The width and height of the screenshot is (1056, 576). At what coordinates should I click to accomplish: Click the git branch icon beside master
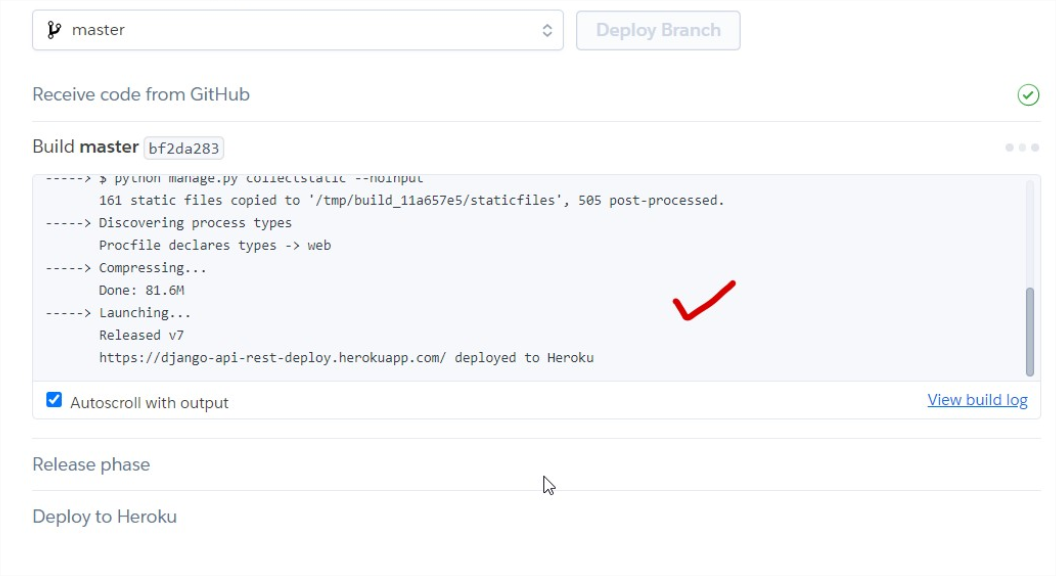coord(54,30)
